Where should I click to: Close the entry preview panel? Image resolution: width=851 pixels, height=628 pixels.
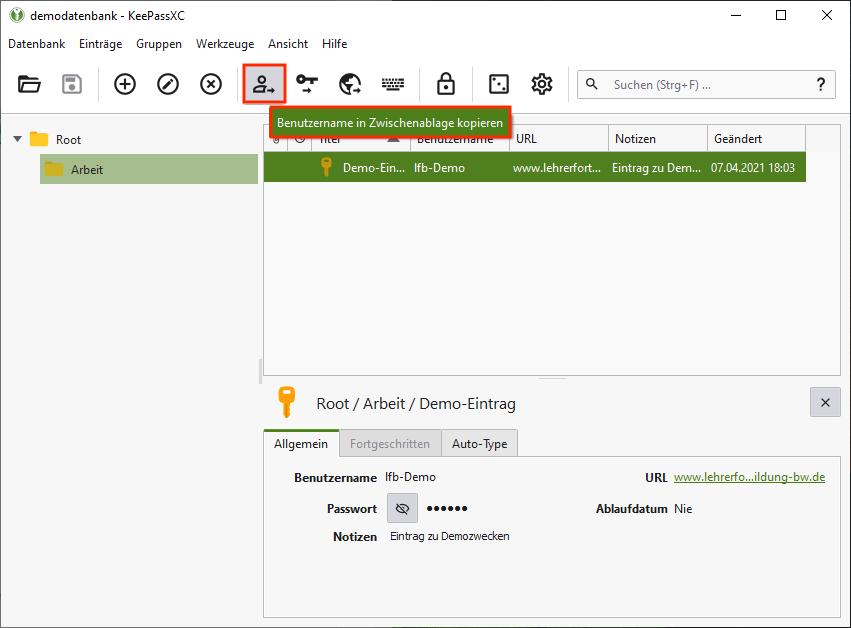pos(825,402)
